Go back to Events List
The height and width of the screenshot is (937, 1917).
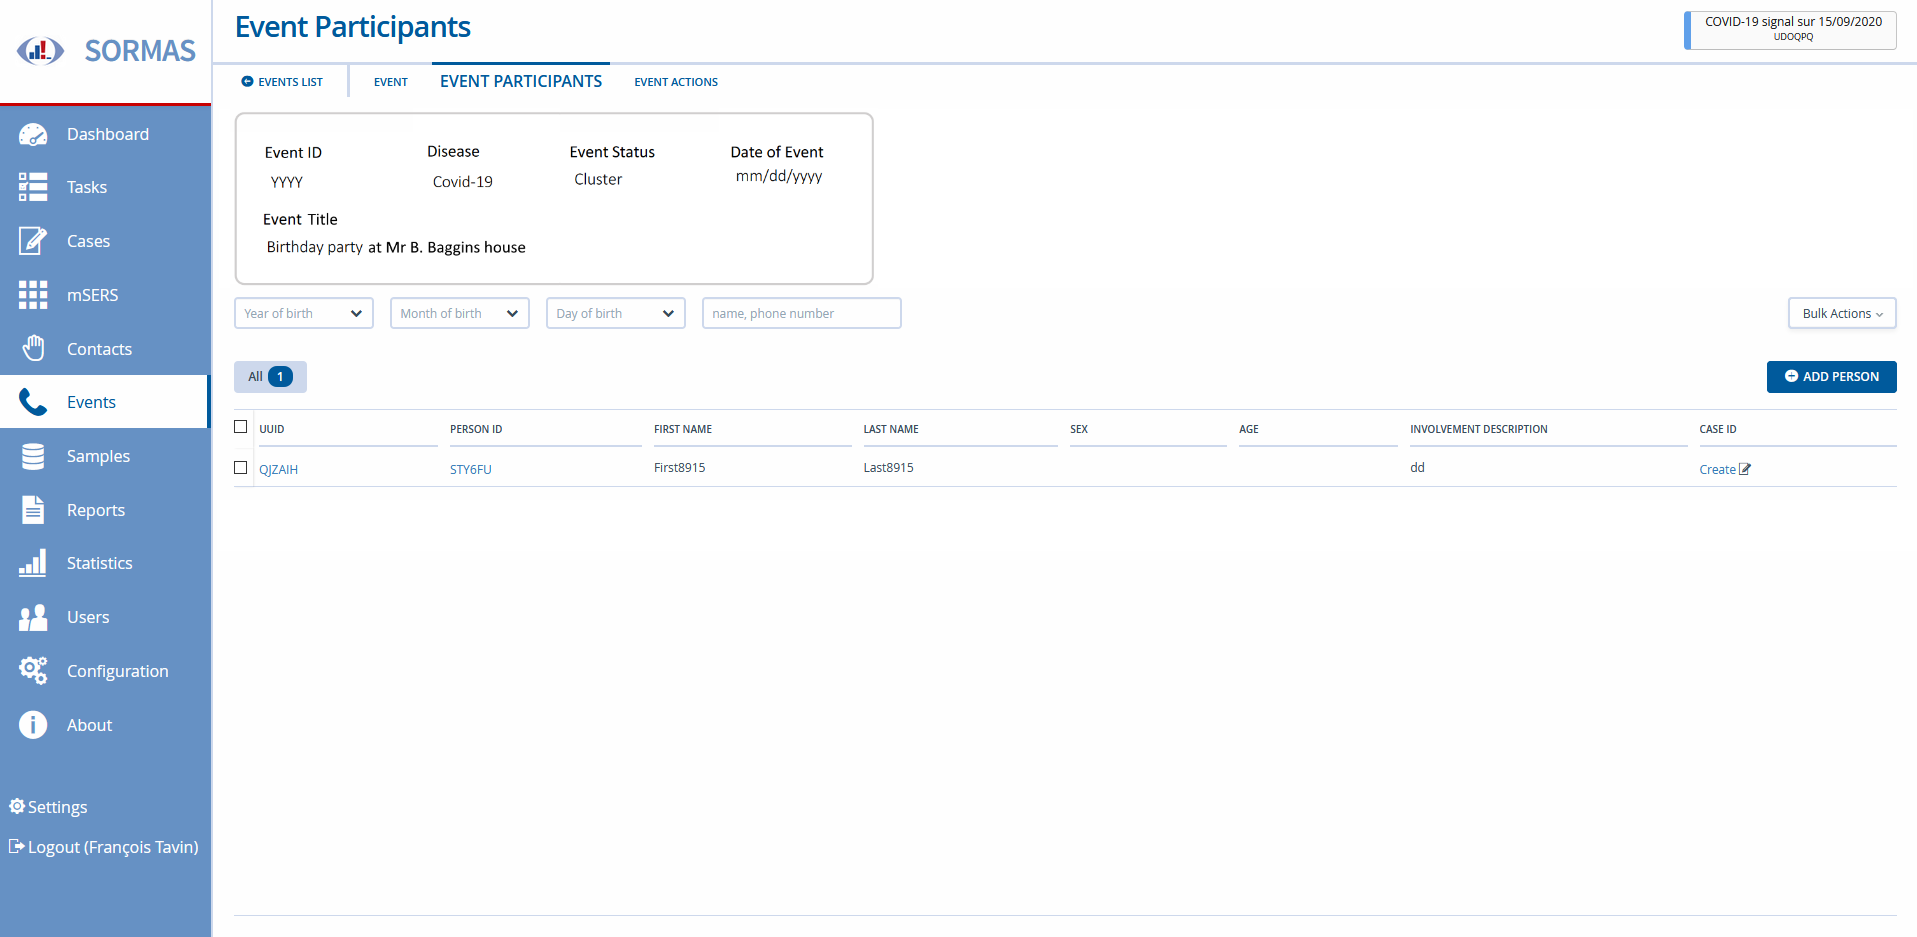282,82
